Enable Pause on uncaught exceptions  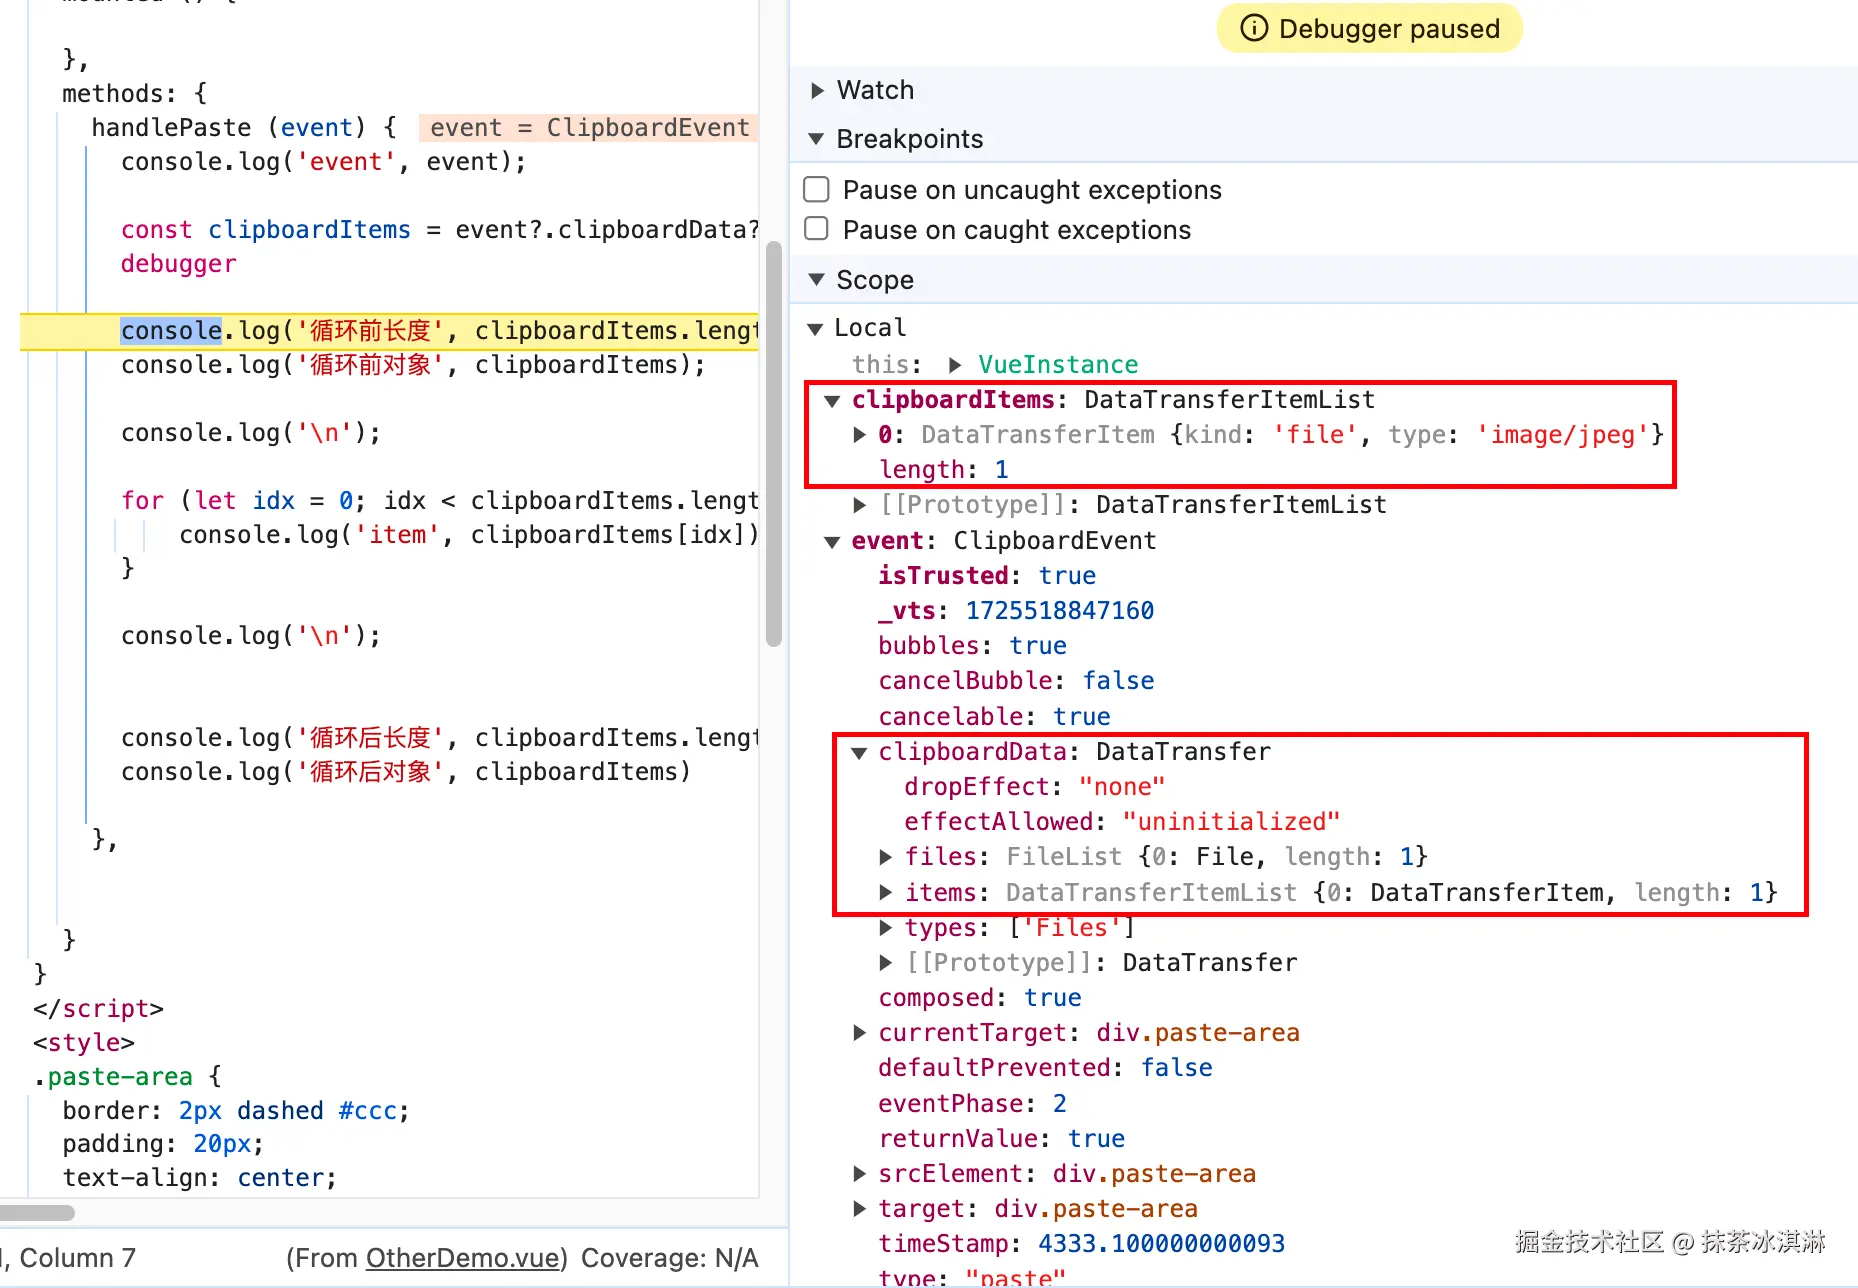click(817, 190)
